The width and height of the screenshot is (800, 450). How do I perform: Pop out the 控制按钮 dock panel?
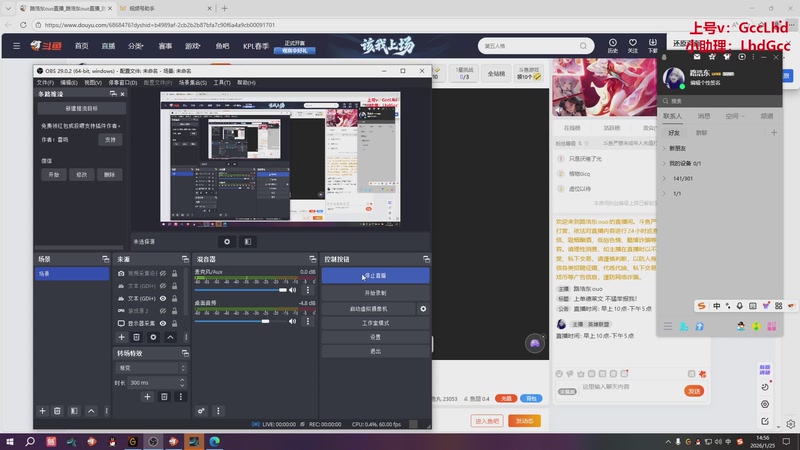click(x=426, y=259)
